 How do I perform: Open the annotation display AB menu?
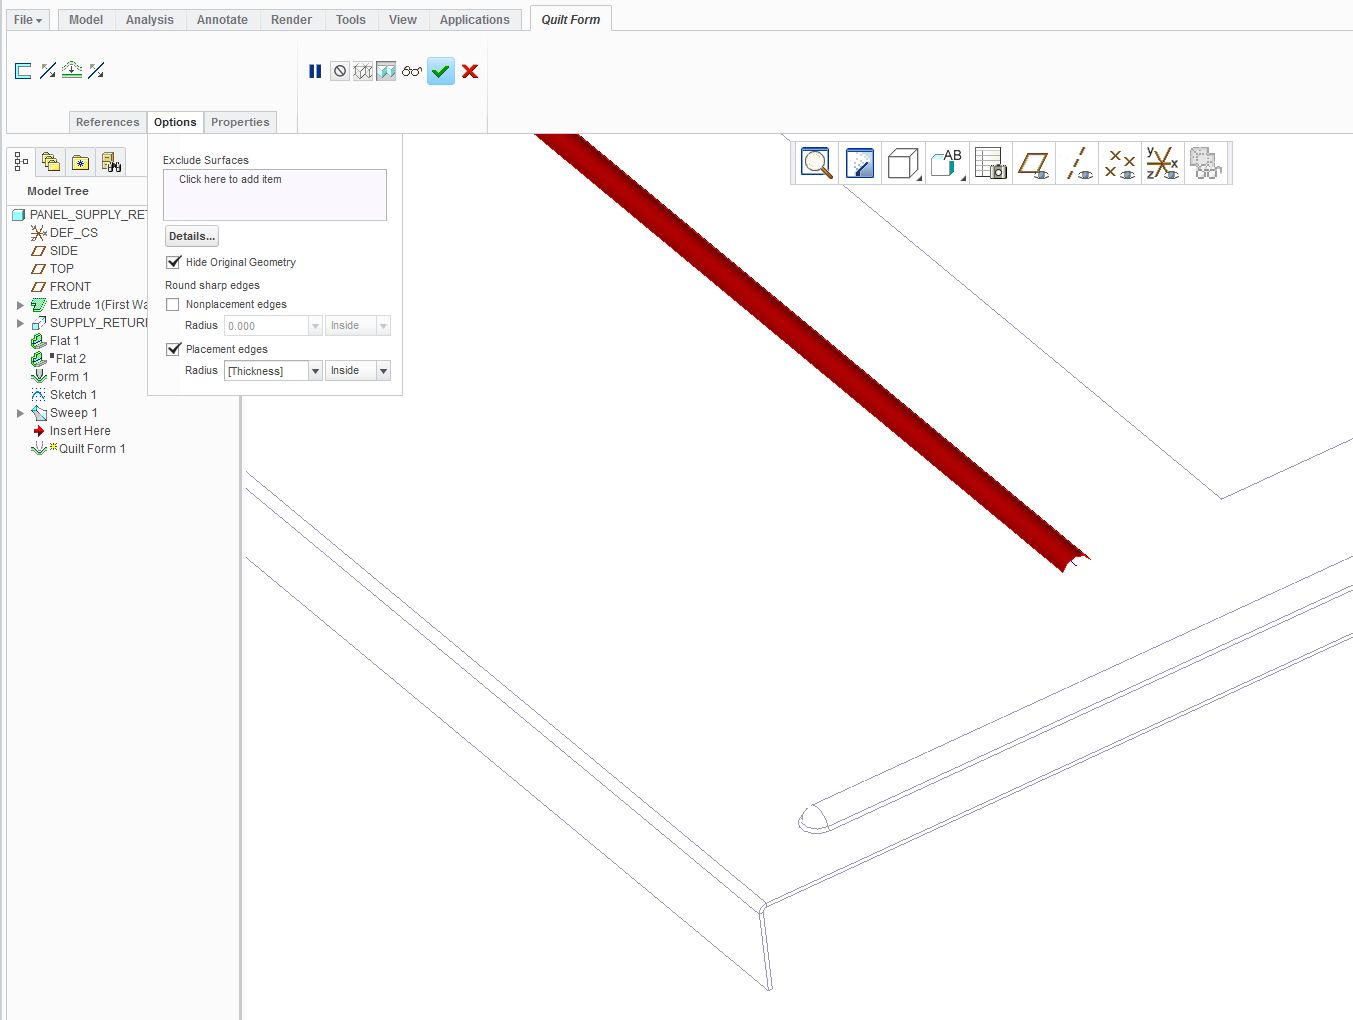click(946, 163)
